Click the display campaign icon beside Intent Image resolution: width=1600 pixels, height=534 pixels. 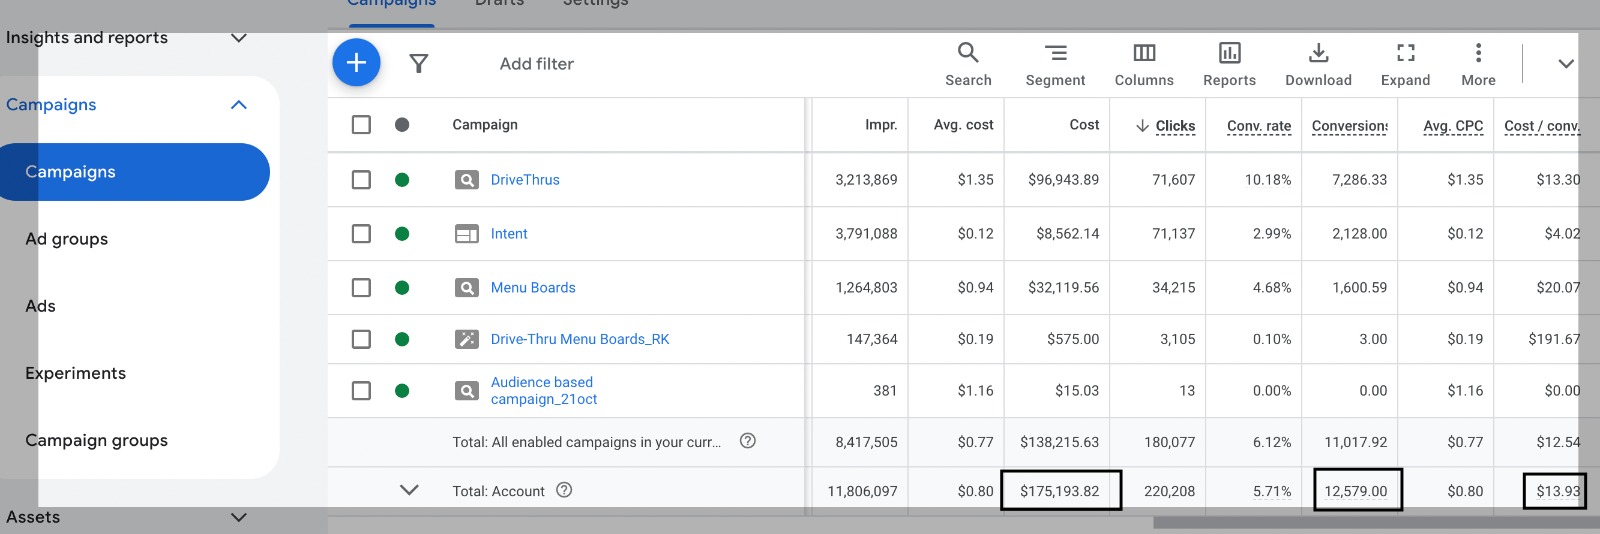[467, 234]
